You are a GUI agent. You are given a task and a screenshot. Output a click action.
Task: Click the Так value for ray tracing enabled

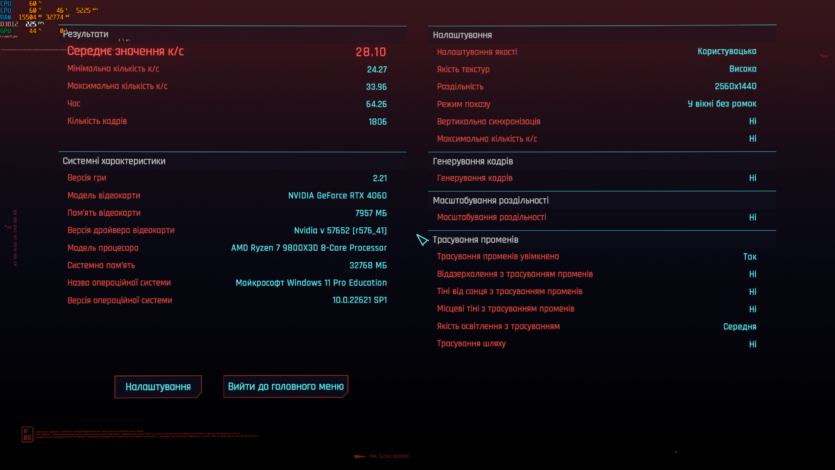point(750,257)
